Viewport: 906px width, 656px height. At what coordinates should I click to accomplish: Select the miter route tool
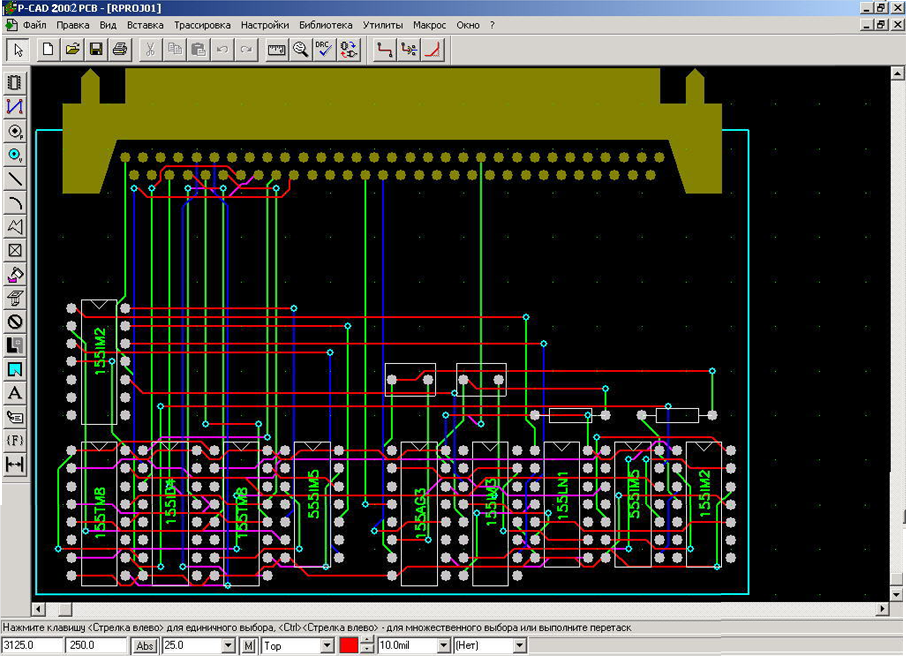pyautogui.click(x=433, y=50)
